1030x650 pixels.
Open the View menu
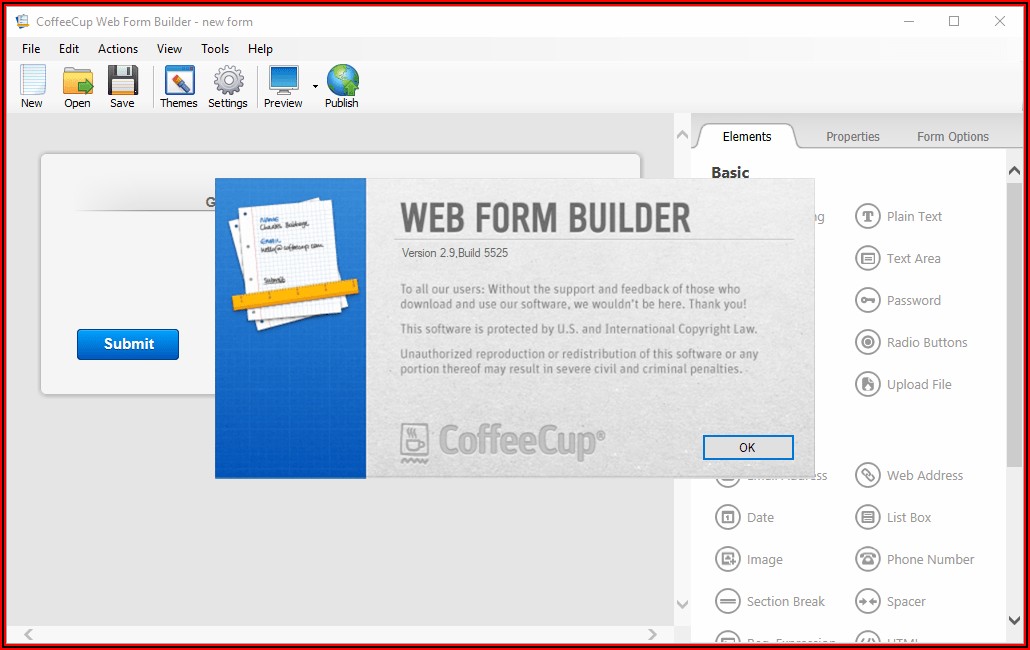tap(169, 49)
